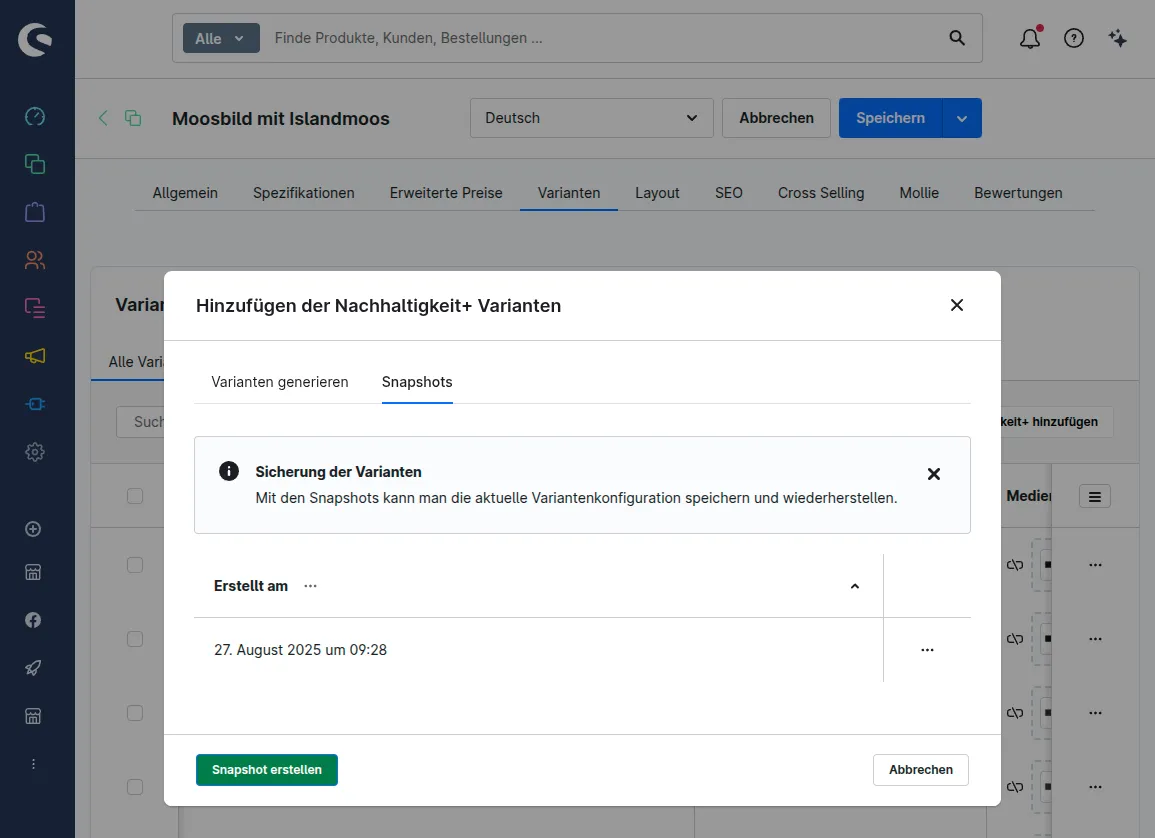This screenshot has height=838, width=1155.
Task: Click the inheritance link icon in first variant row
Action: coord(1015,565)
